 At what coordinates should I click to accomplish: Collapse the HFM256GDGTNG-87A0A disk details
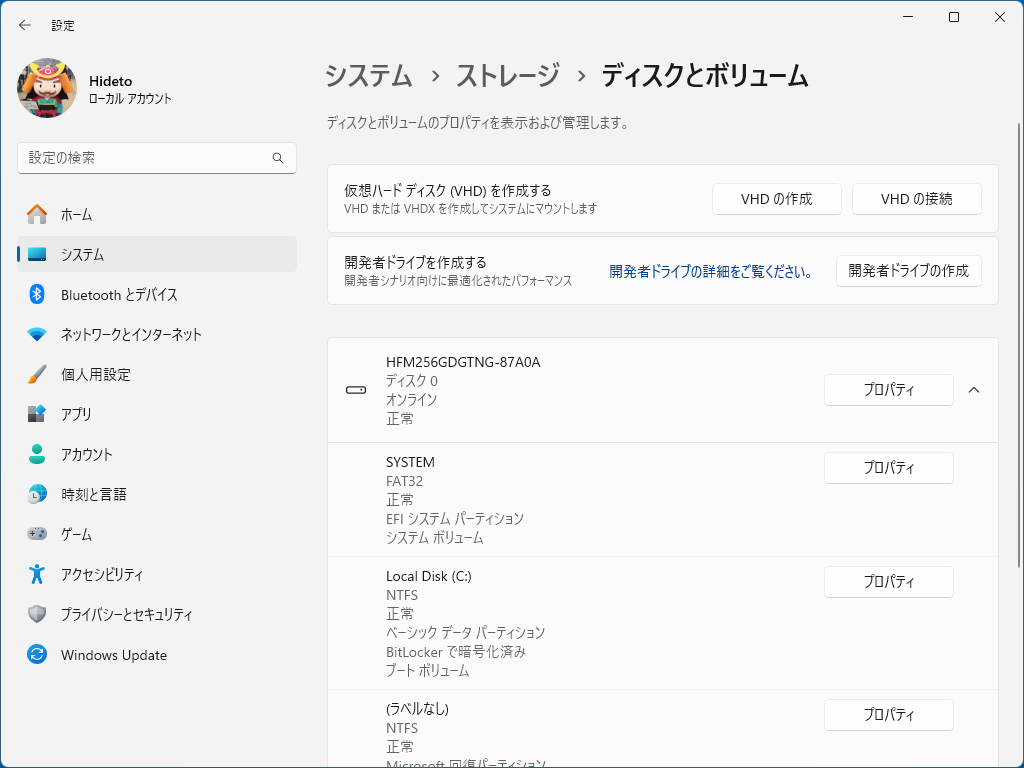[x=974, y=390]
